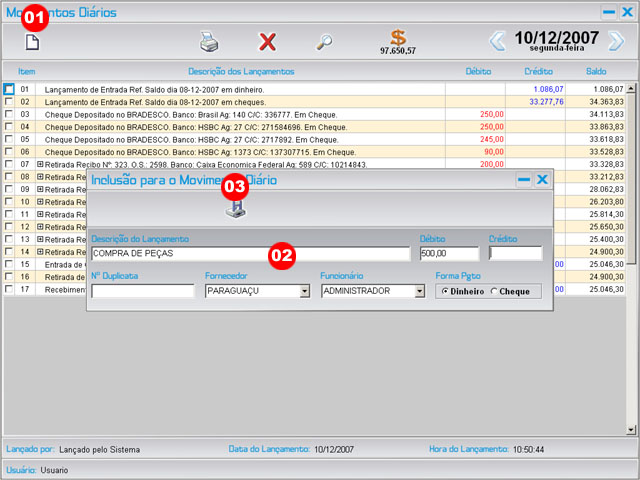
Task: Select the Dinheiro payment option
Action: [x=445, y=291]
